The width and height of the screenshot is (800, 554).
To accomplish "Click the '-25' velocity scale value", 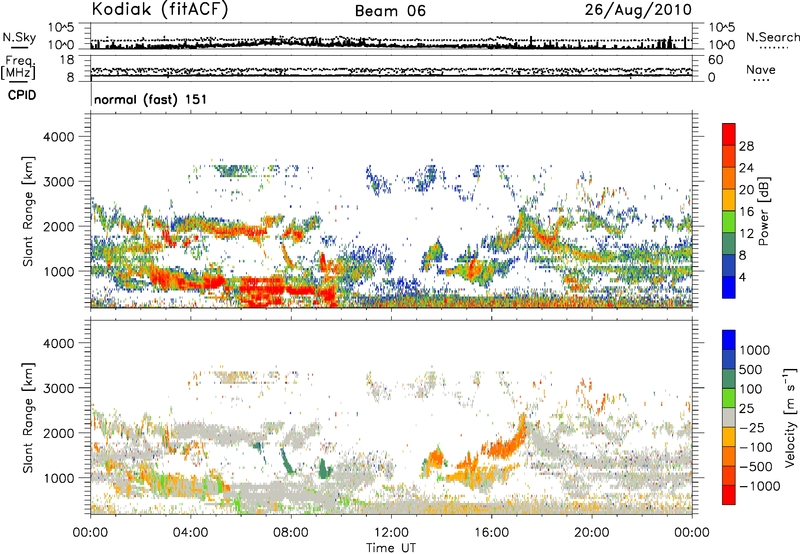I will [x=751, y=428].
